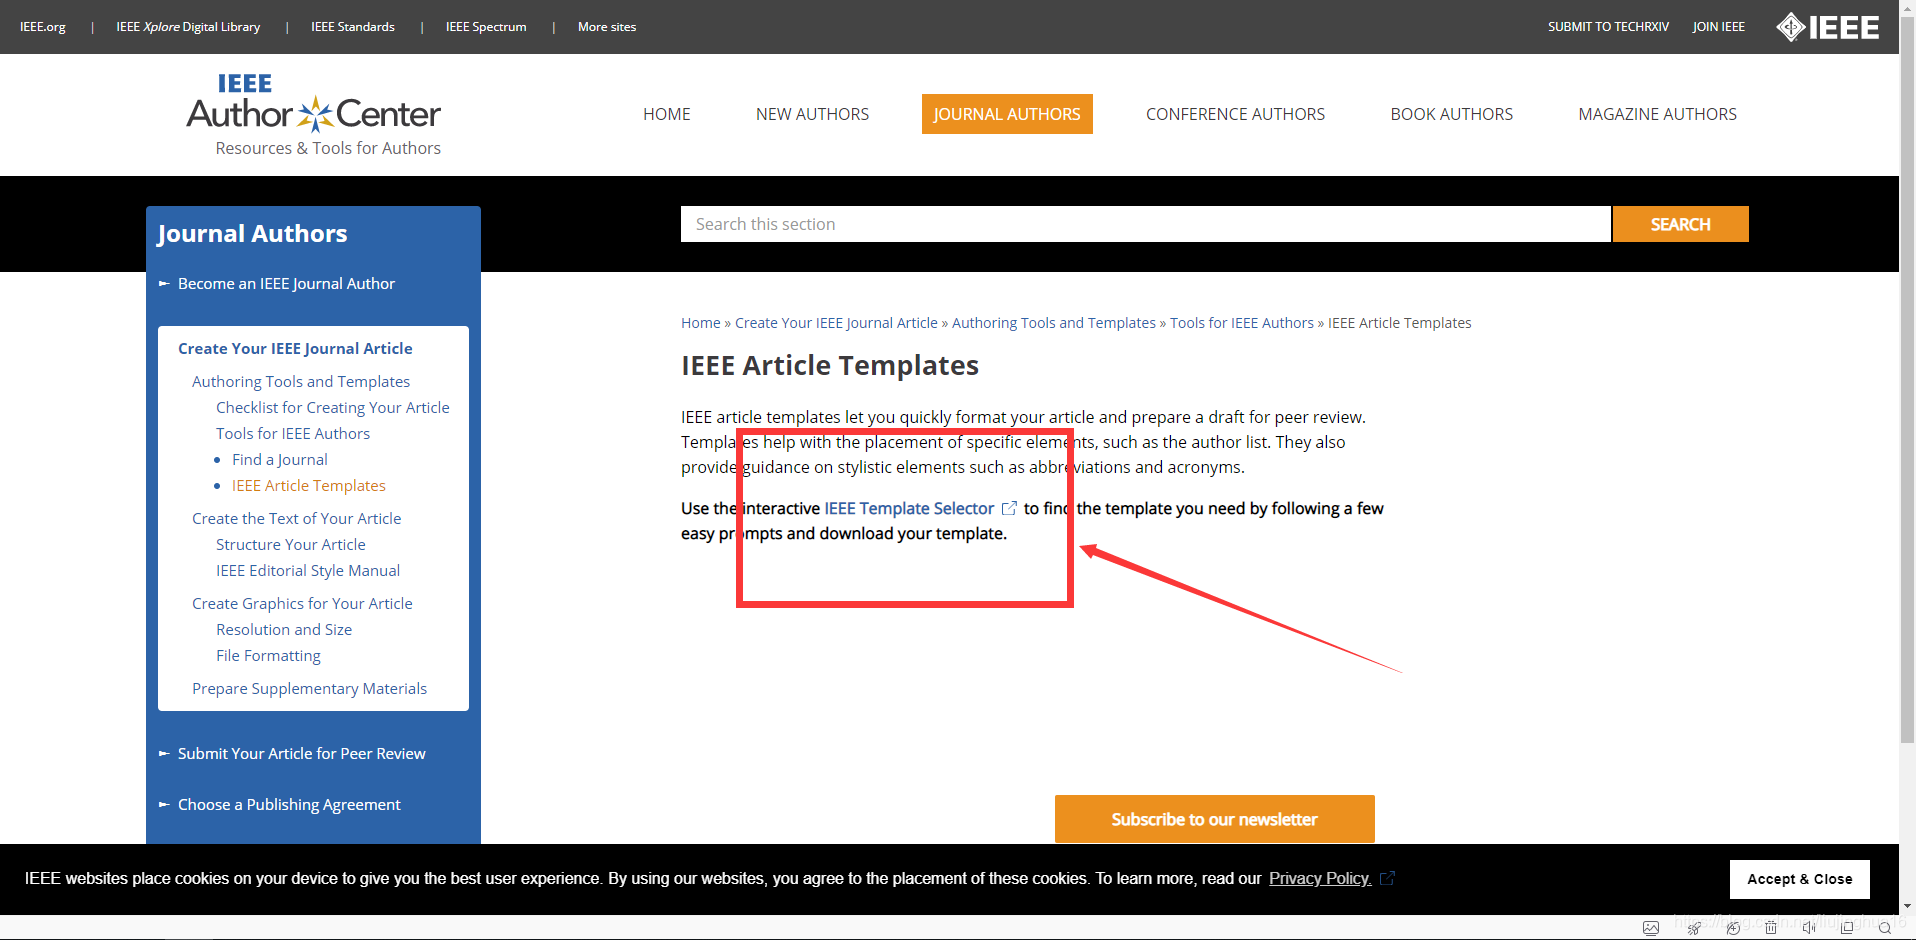Open MAGAZINE AUTHORS section
The image size is (1916, 940).
1657,114
